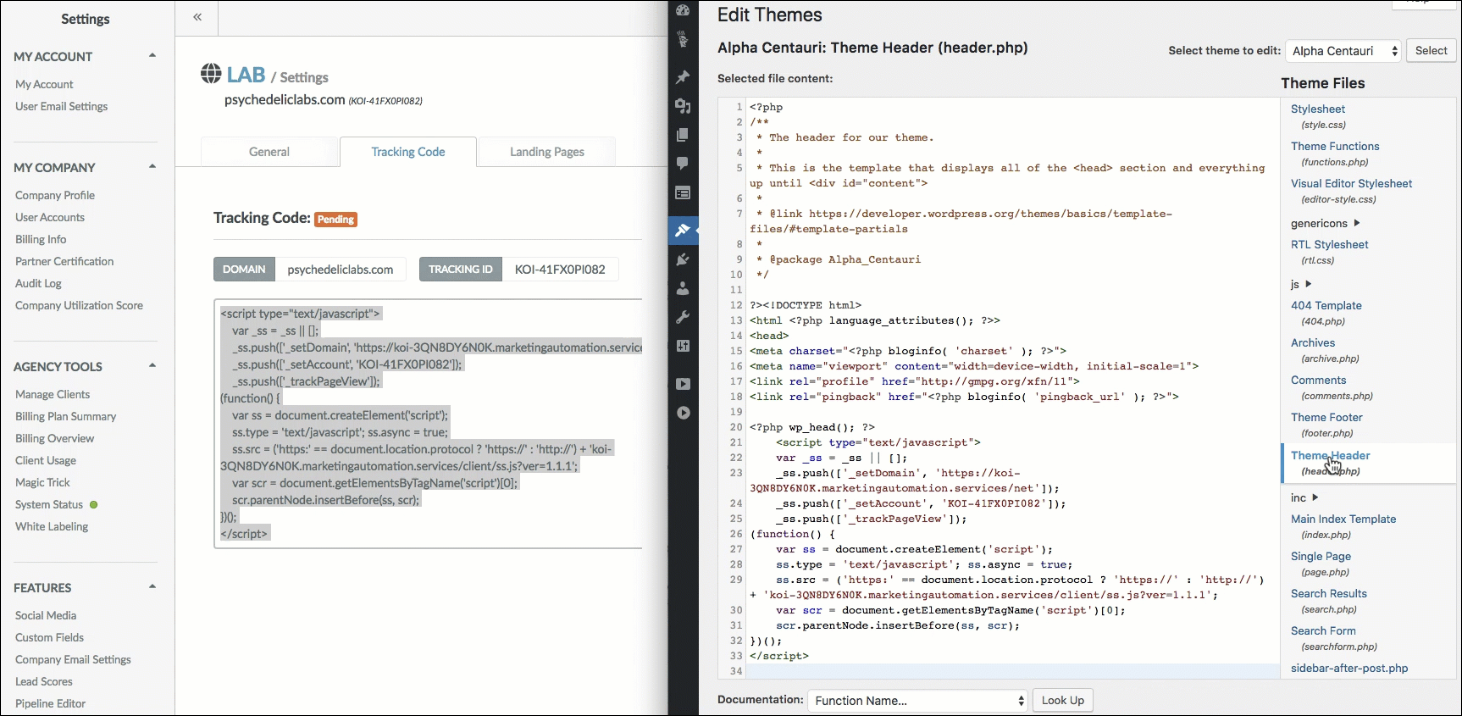Open Manage Clients under Agency Tools
Viewport: 1462px width, 716px height.
click(53, 394)
